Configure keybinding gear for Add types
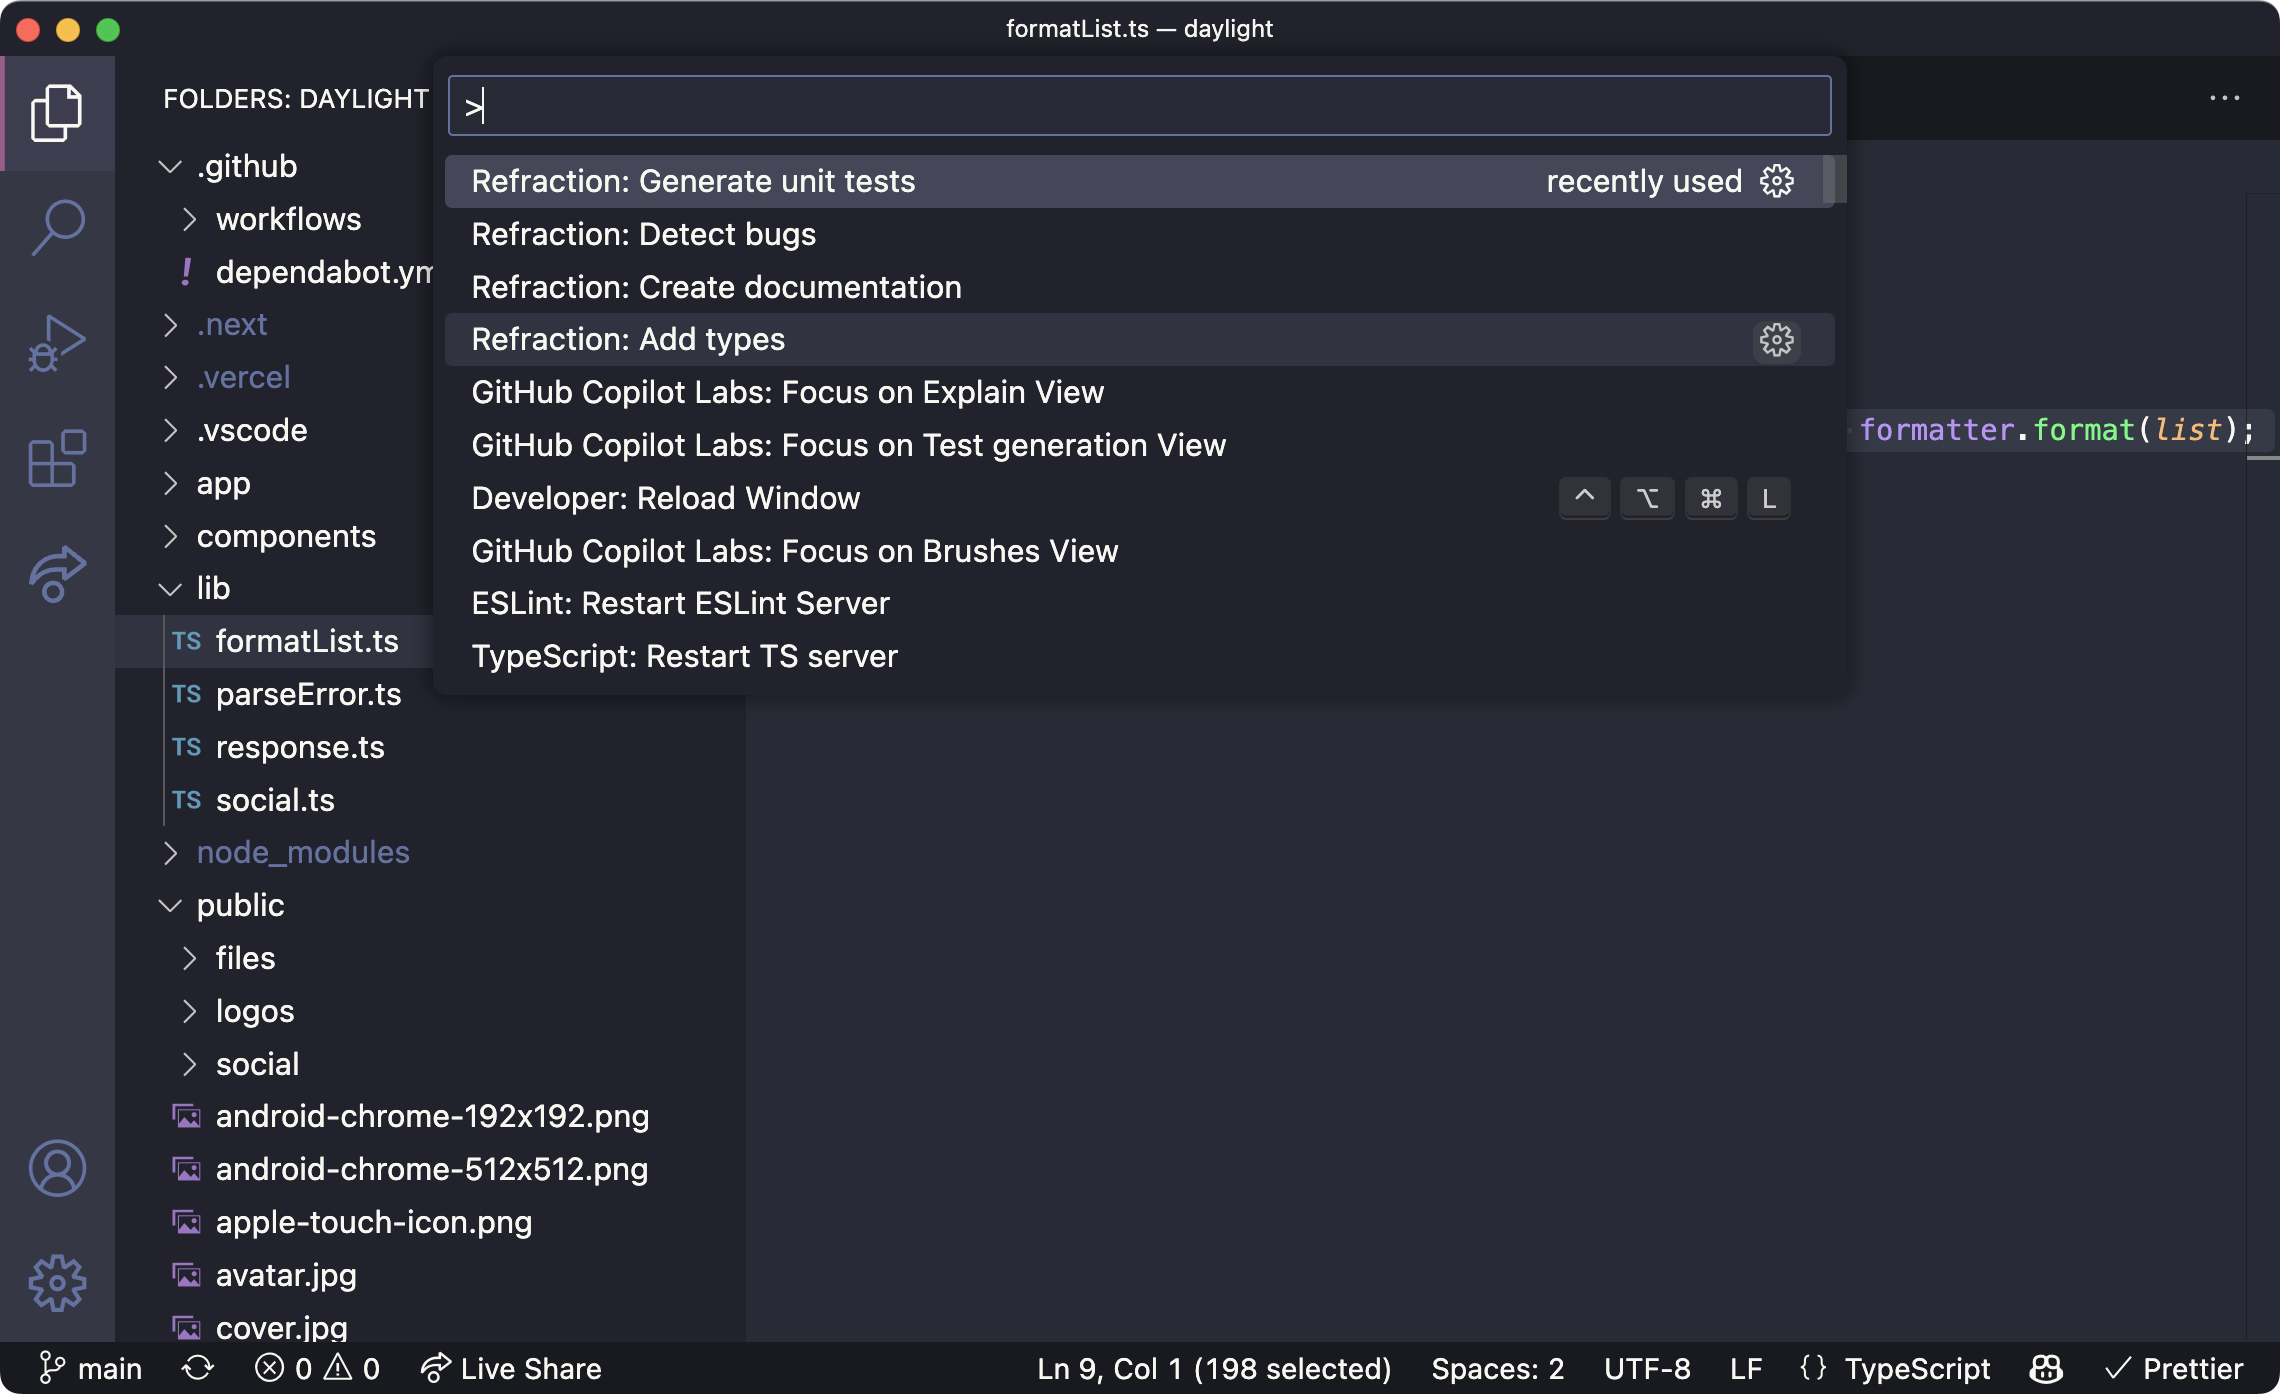 [x=1777, y=340]
